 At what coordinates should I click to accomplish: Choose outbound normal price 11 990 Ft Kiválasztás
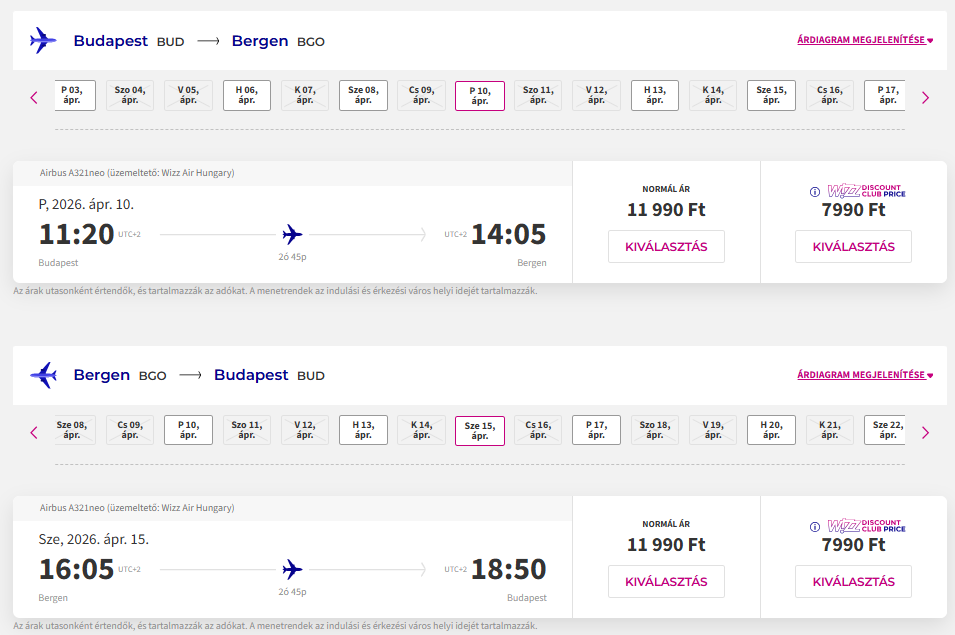click(x=666, y=246)
